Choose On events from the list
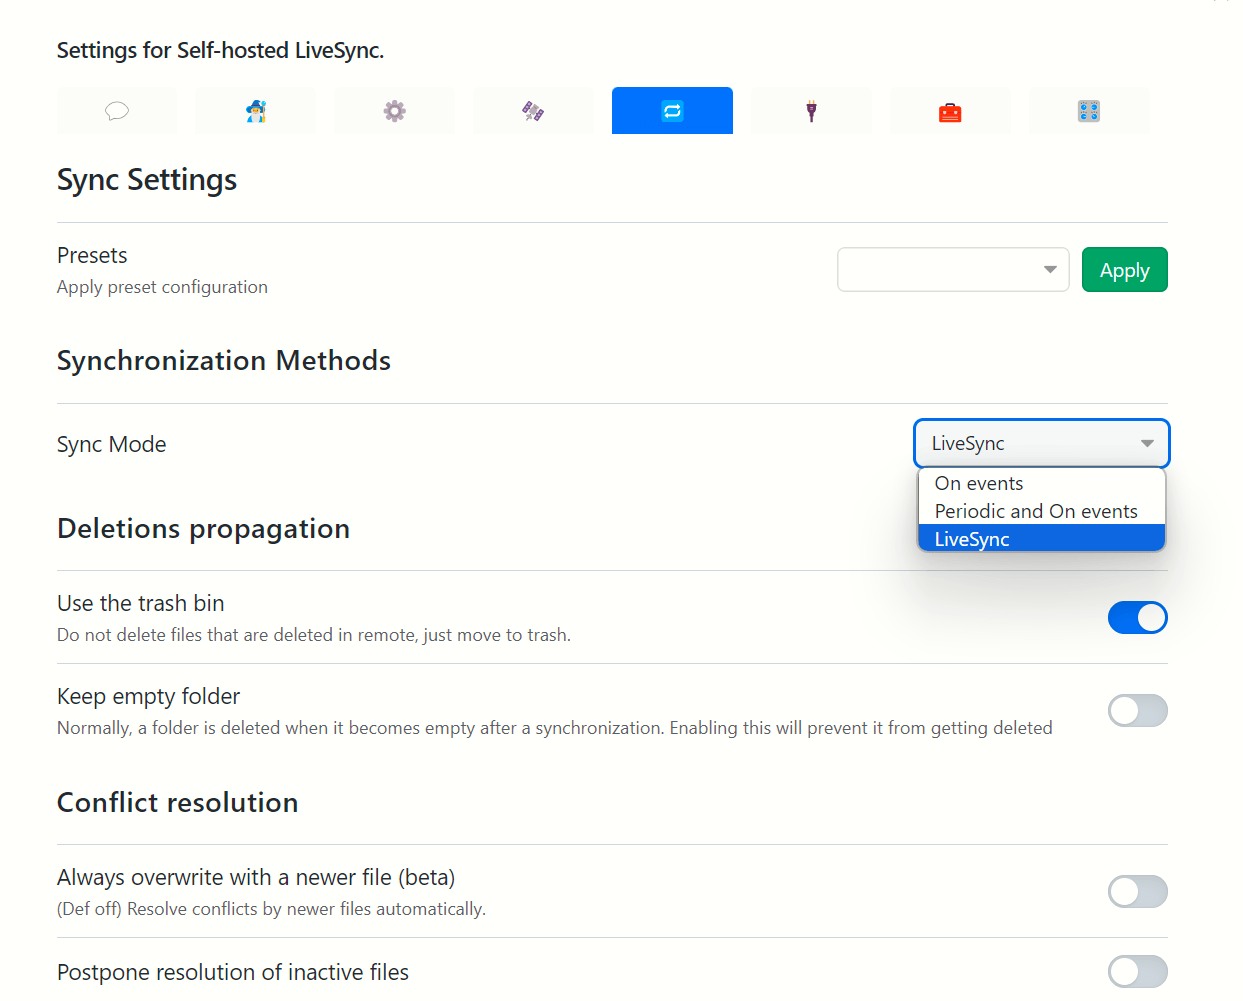The image size is (1243, 1001). [1042, 483]
